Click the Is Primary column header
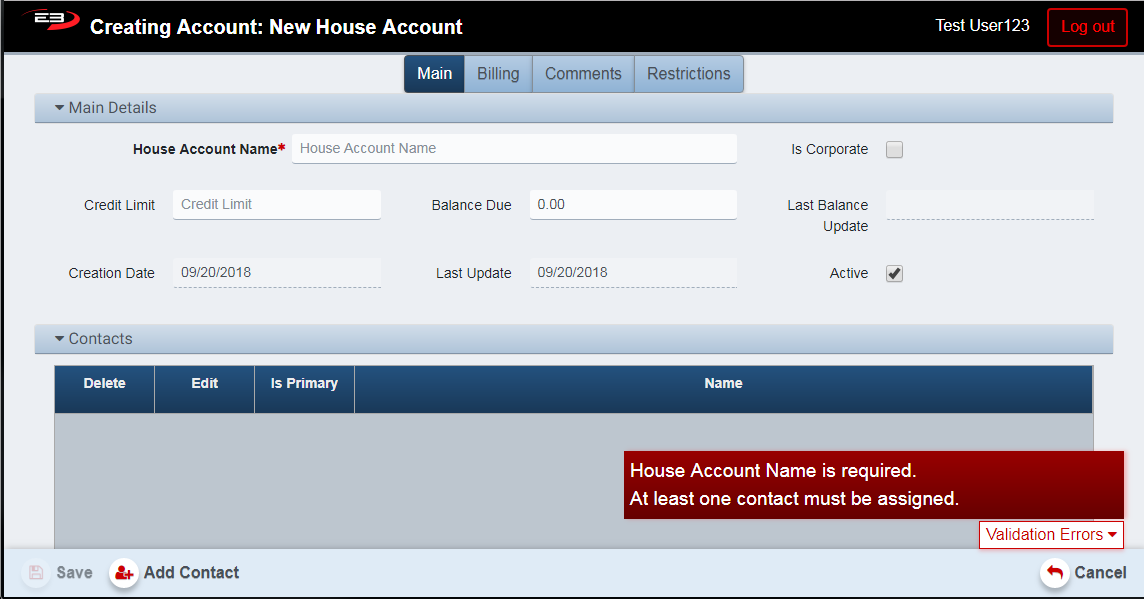This screenshot has height=599, width=1144. [304, 384]
